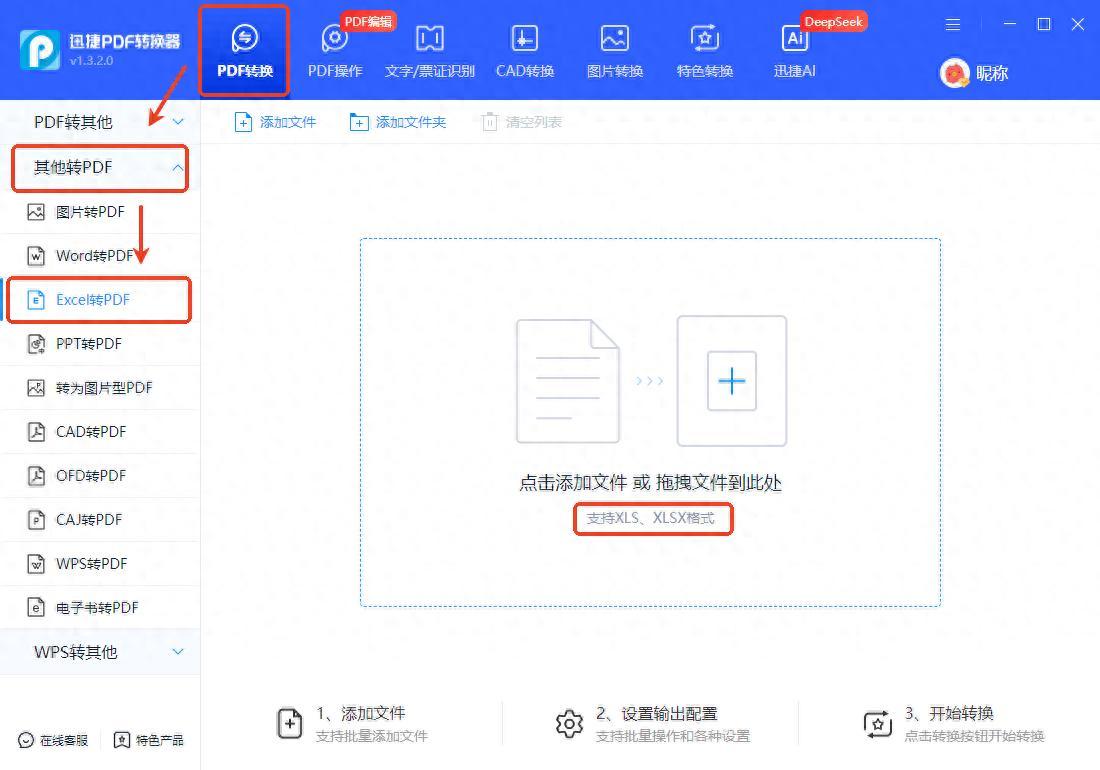
Task: Collapse the 其他转PDF section
Action: (x=178, y=167)
